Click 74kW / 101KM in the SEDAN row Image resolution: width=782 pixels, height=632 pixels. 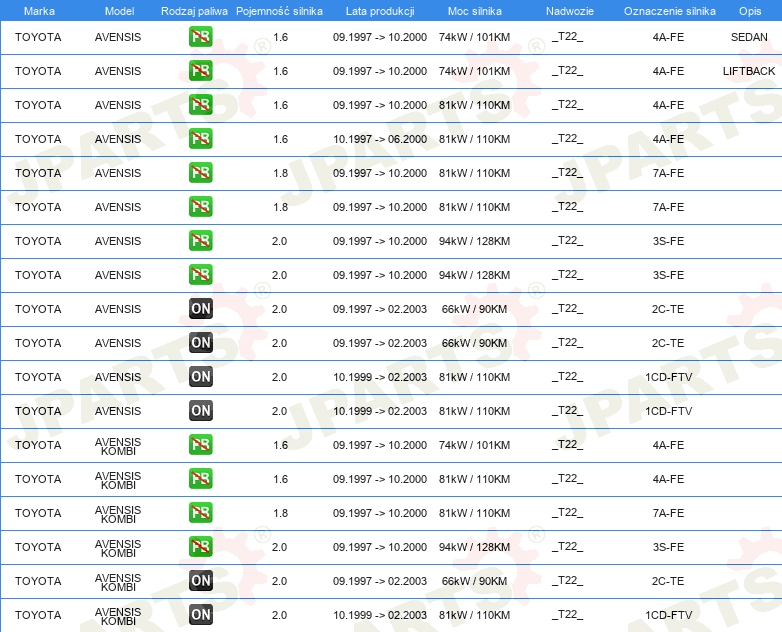click(x=474, y=37)
